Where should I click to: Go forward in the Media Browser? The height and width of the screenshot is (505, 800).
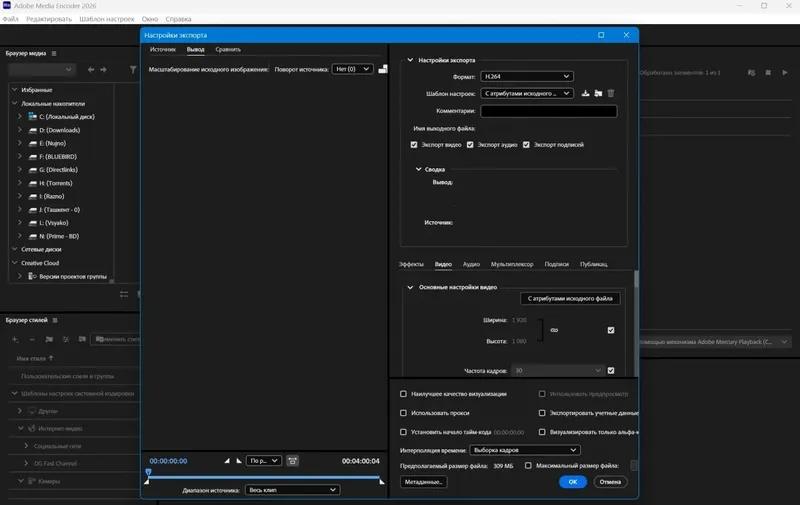(x=104, y=69)
